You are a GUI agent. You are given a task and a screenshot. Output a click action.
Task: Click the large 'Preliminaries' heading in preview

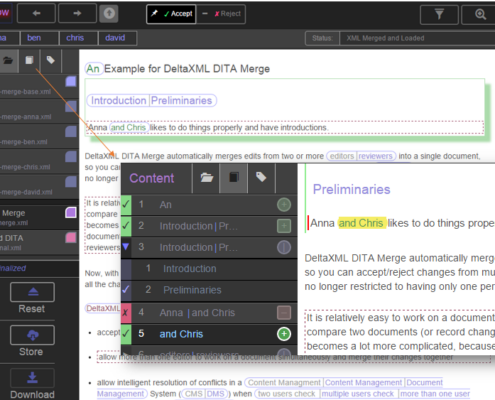[x=352, y=189]
